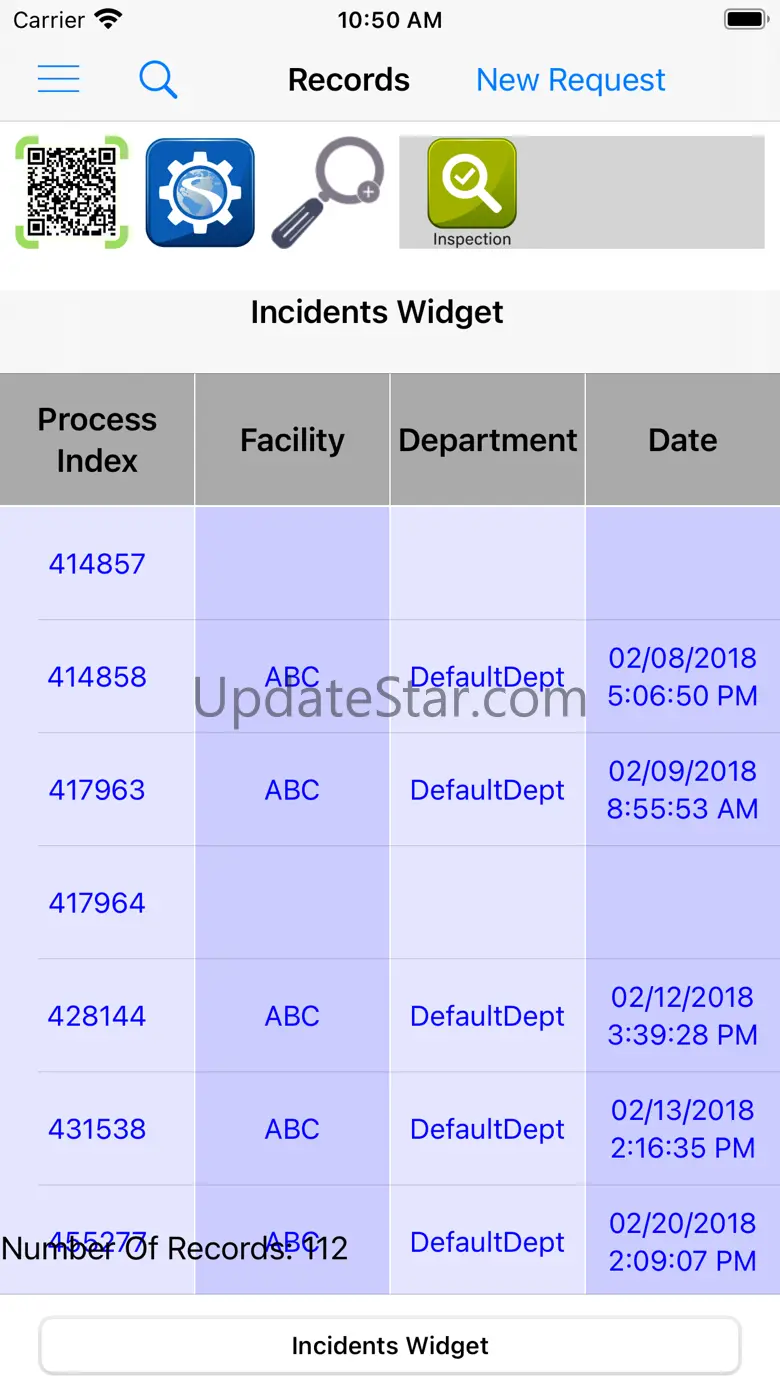
Task: Select the Department column header
Action: 488,440
